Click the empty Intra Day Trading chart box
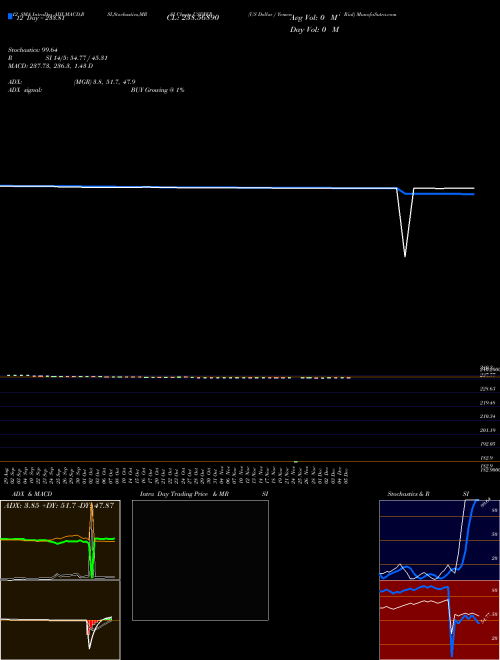Image resolution: width=500 pixels, height=660 pixels. point(200,560)
